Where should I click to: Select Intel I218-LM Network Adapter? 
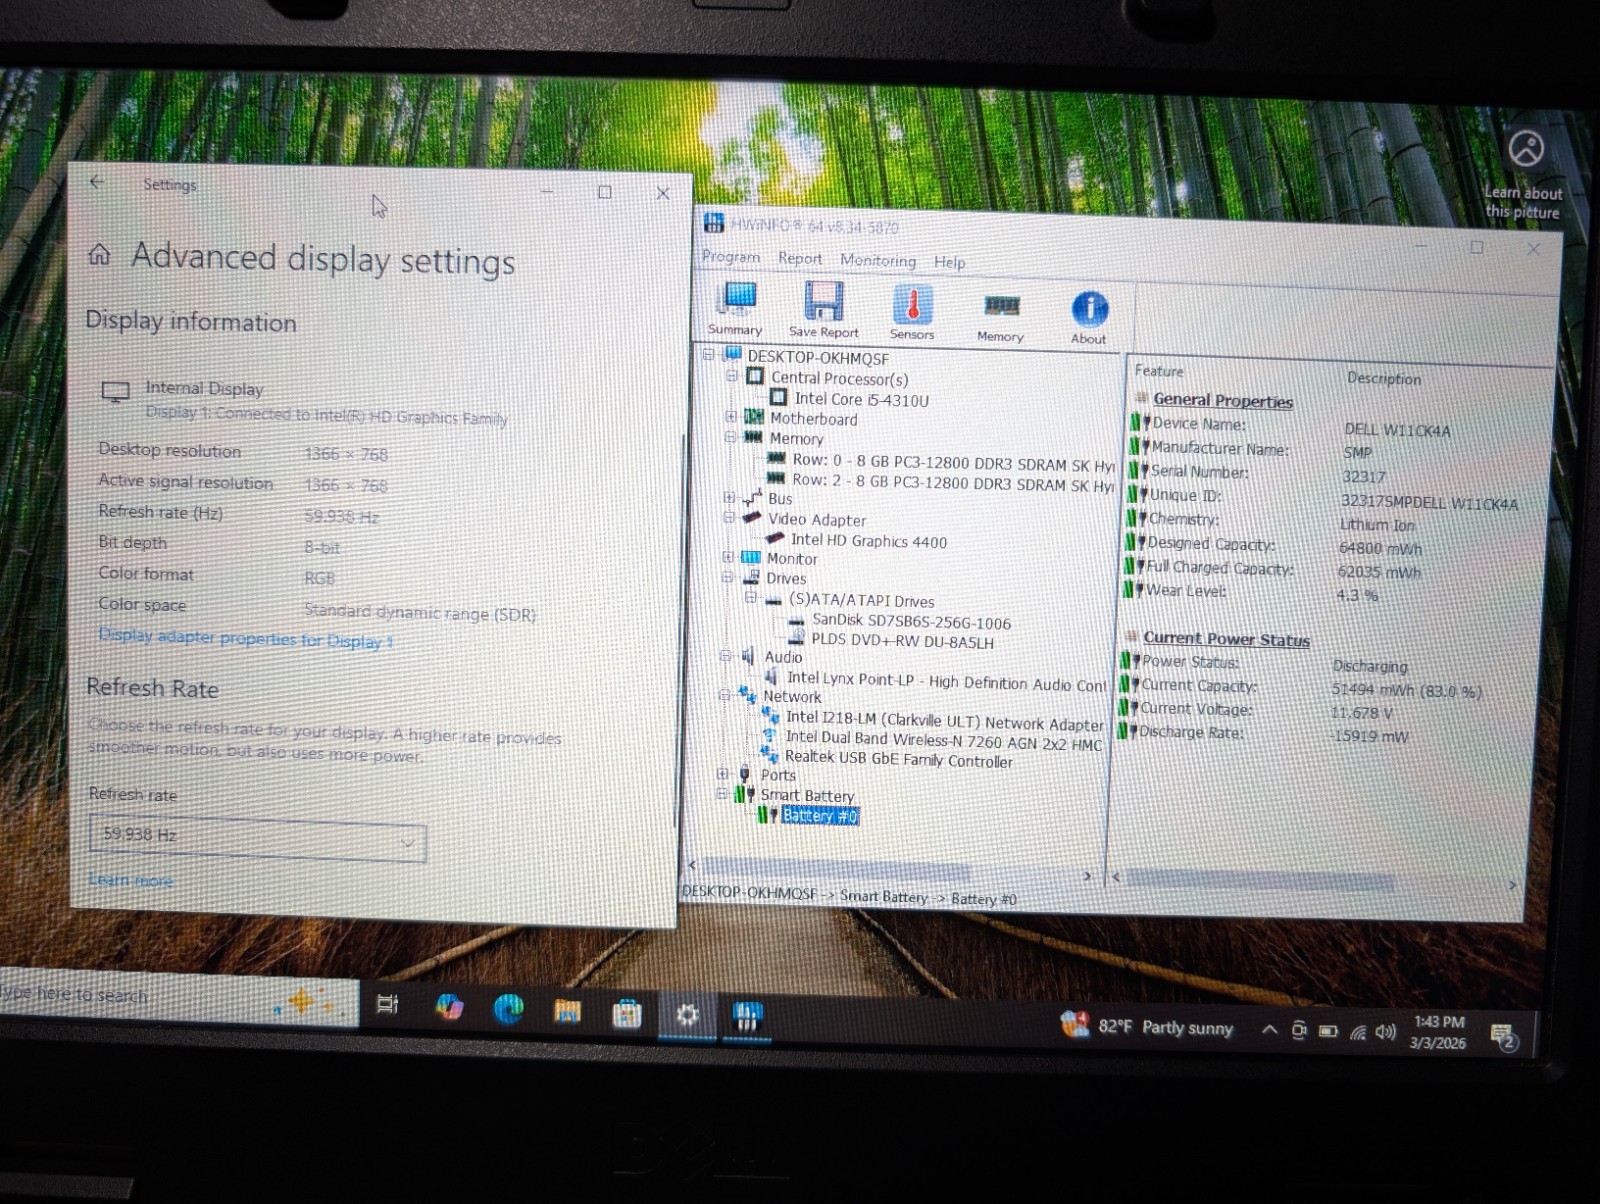point(944,721)
